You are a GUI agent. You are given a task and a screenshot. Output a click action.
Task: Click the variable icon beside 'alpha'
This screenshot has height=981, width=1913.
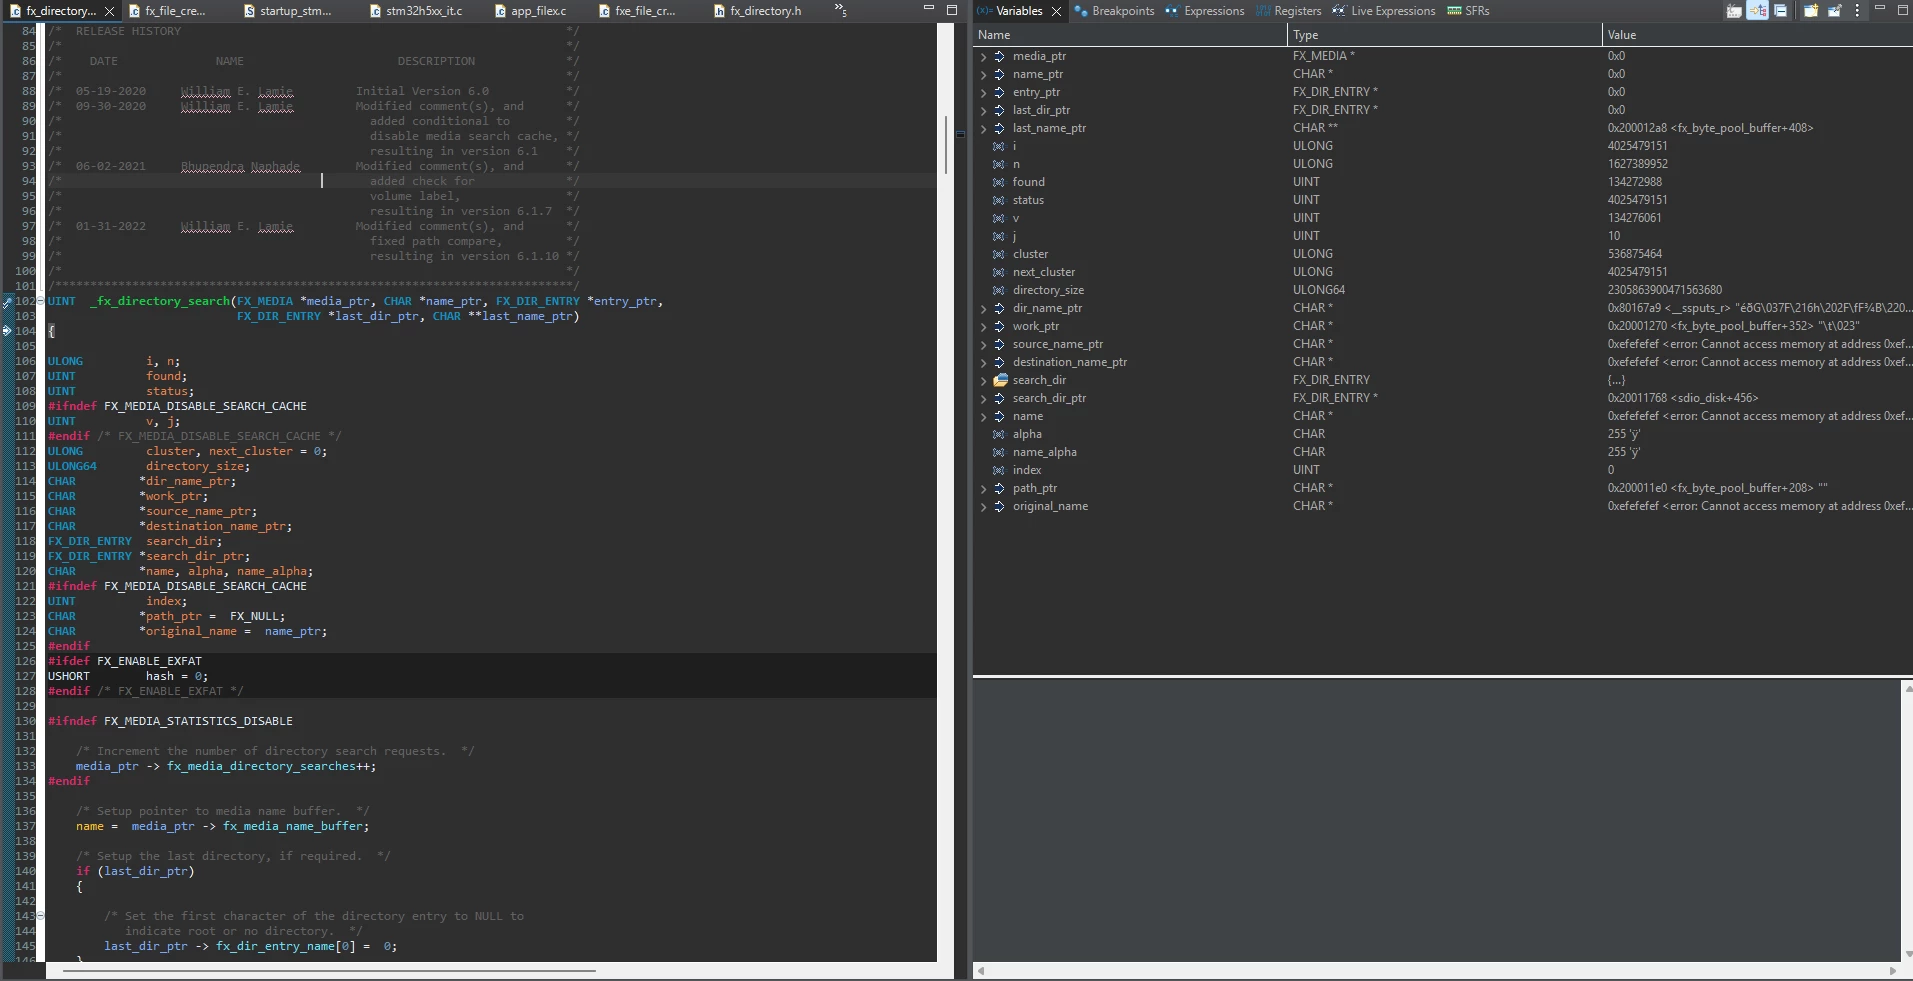point(999,434)
